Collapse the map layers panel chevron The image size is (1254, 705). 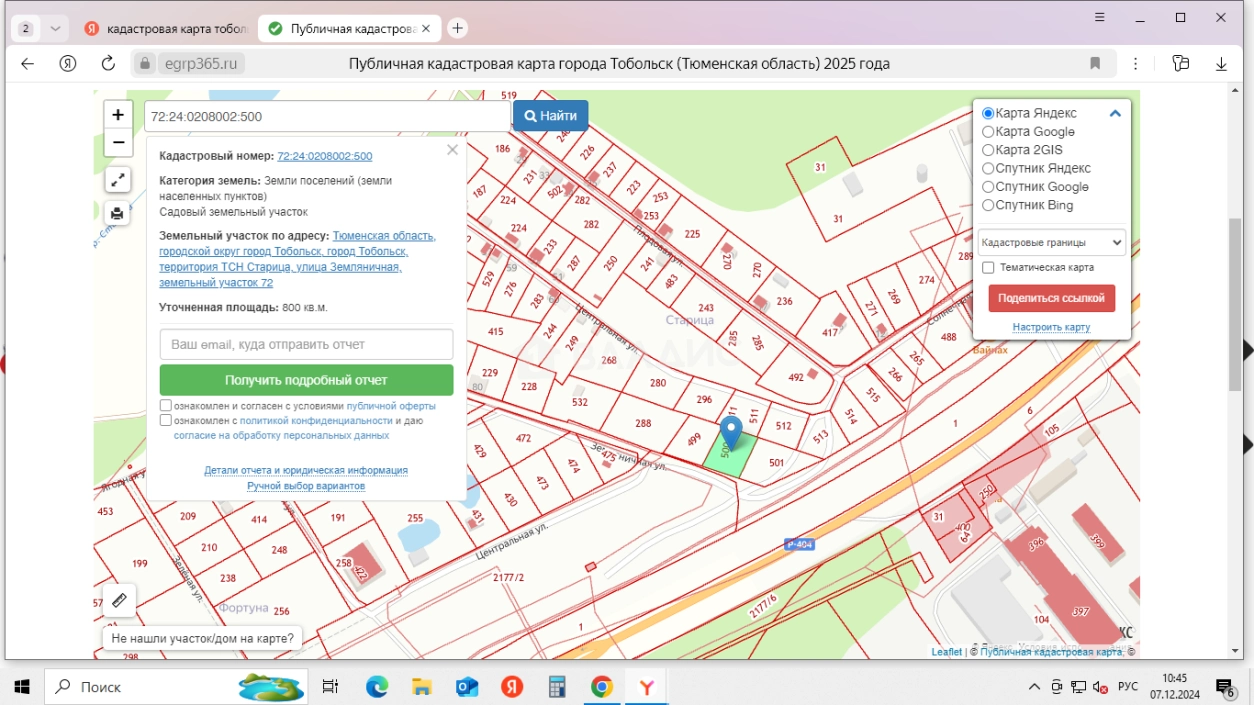tap(1115, 114)
